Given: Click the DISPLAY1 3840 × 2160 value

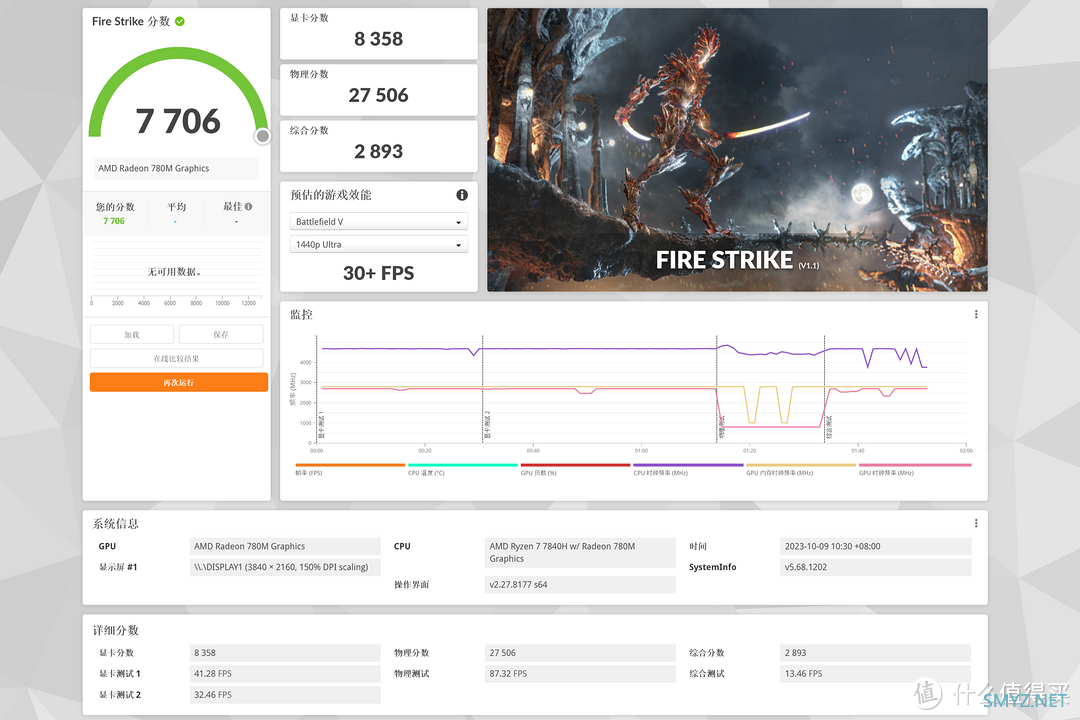Looking at the screenshot, I should click(284, 567).
